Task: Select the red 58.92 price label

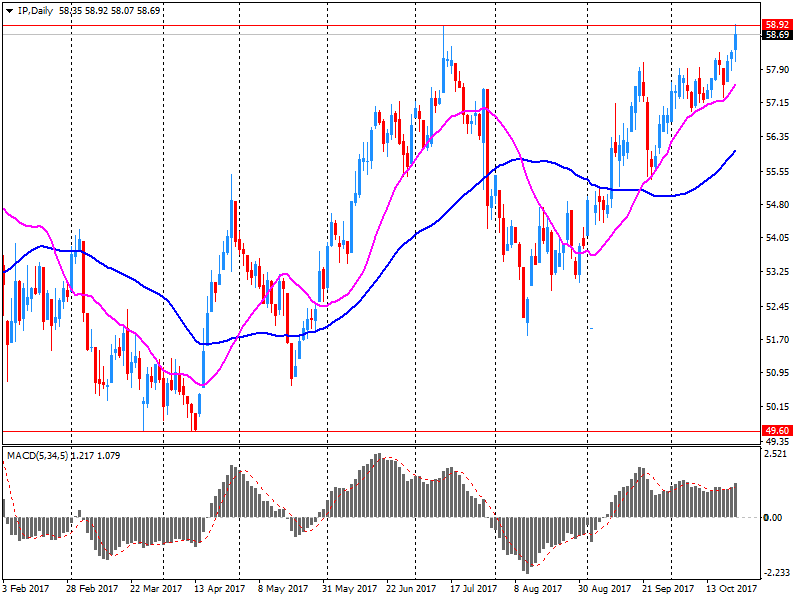Action: (777, 25)
